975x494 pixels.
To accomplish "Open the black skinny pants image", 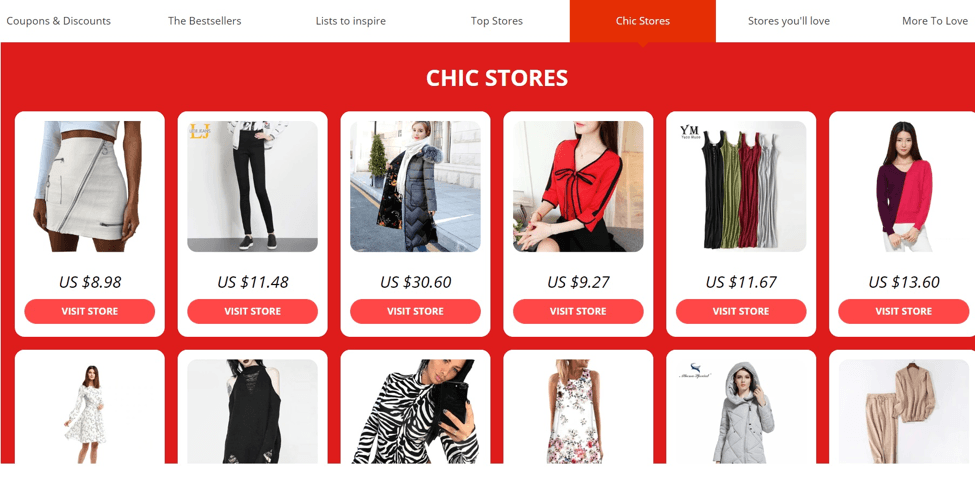I will [x=252, y=186].
